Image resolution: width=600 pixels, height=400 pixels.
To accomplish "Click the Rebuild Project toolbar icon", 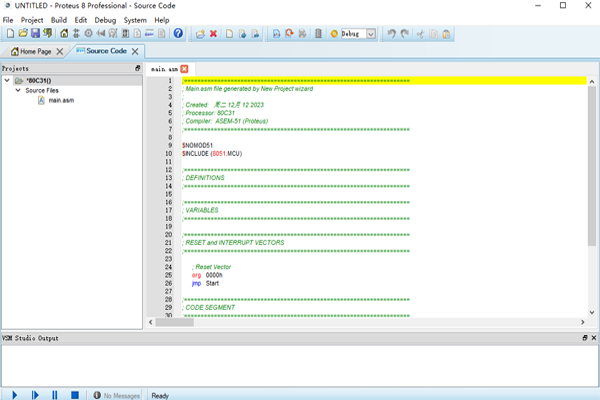I will coord(289,34).
